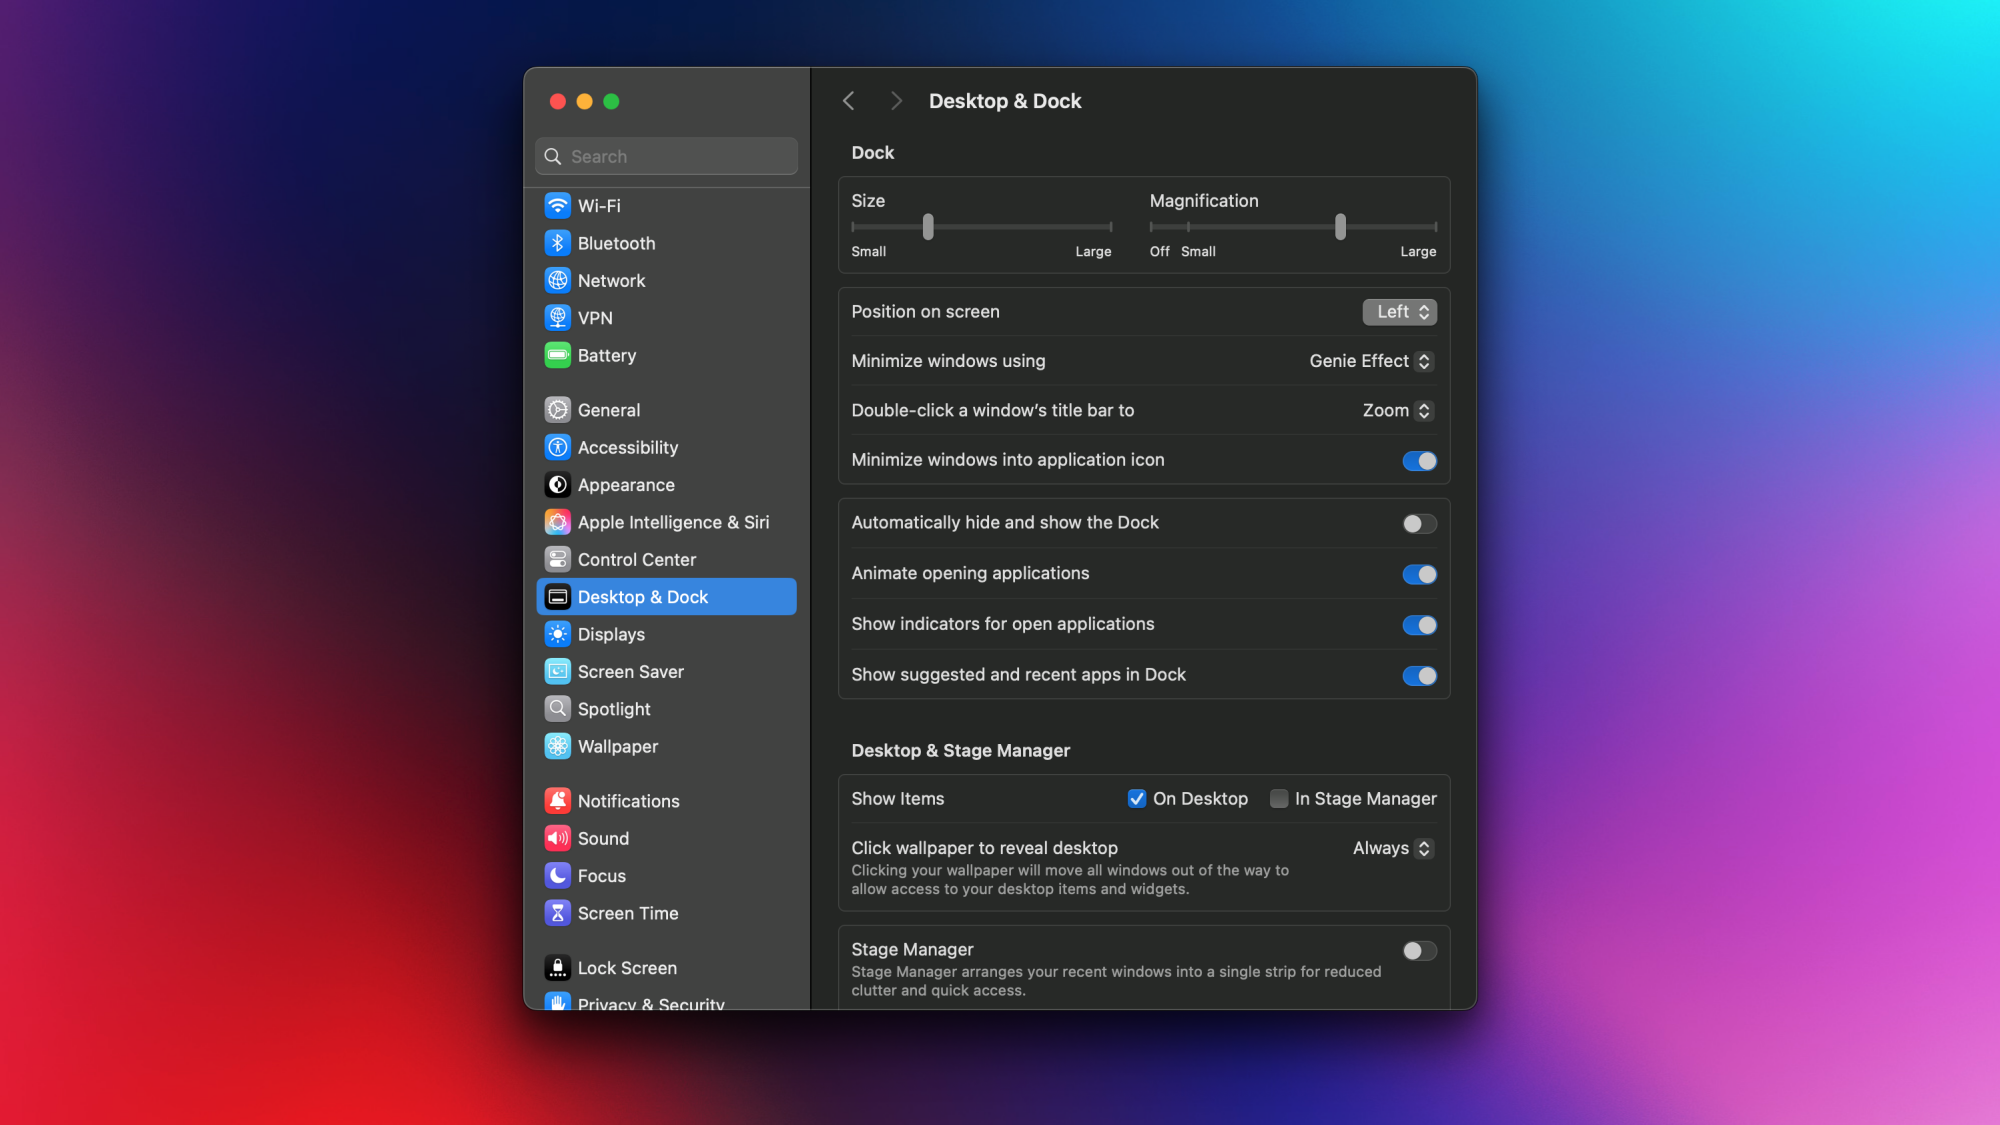Open the Zoom title bar dropdown
Viewport: 2000px width, 1125px height.
coord(1398,410)
